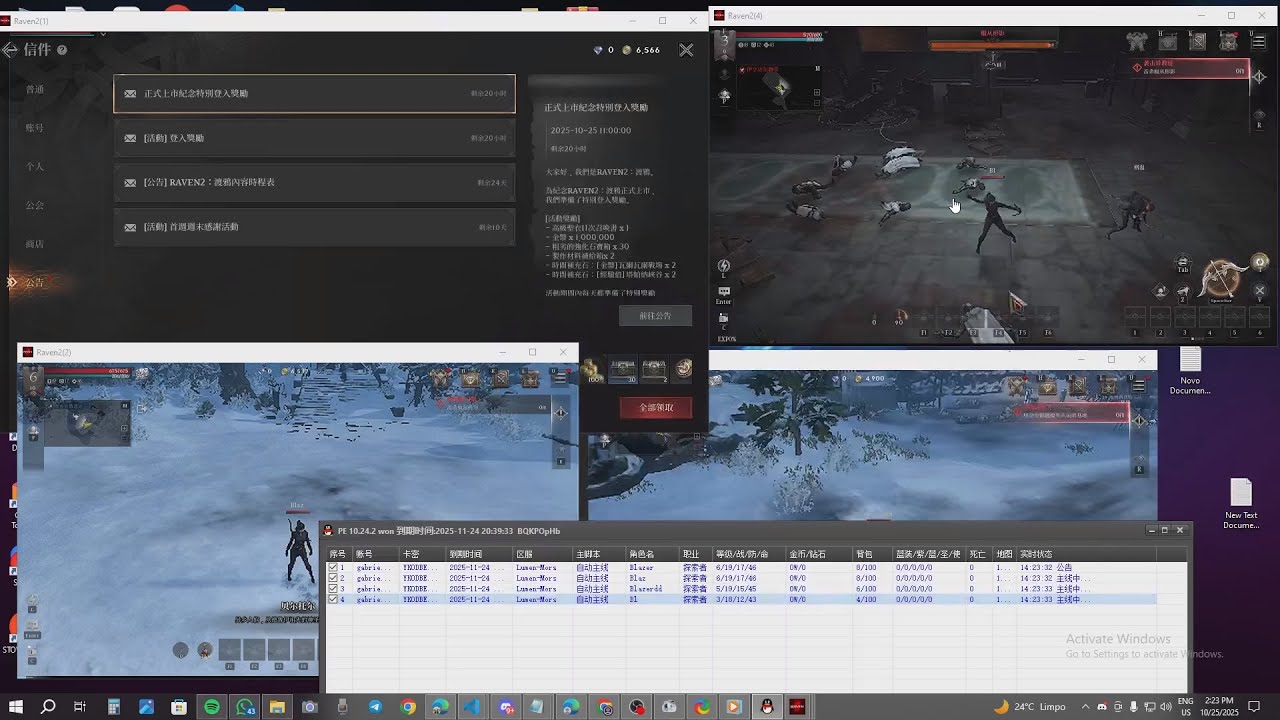Open the 正式上市紀念特別登入獎勵 mail entry

(314, 93)
